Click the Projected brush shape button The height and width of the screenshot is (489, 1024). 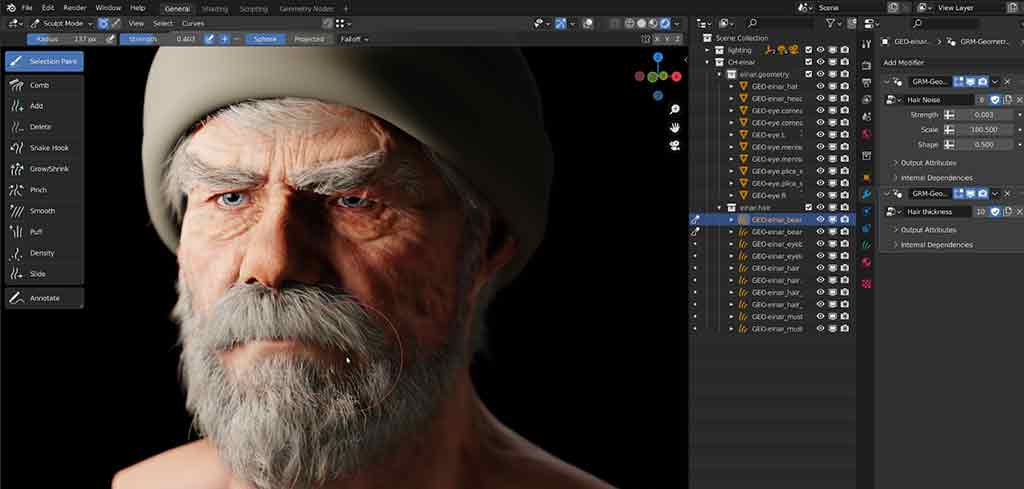tap(308, 39)
